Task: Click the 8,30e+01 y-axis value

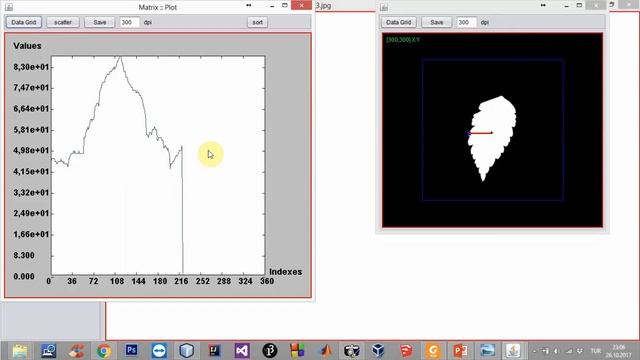Action: coord(31,67)
